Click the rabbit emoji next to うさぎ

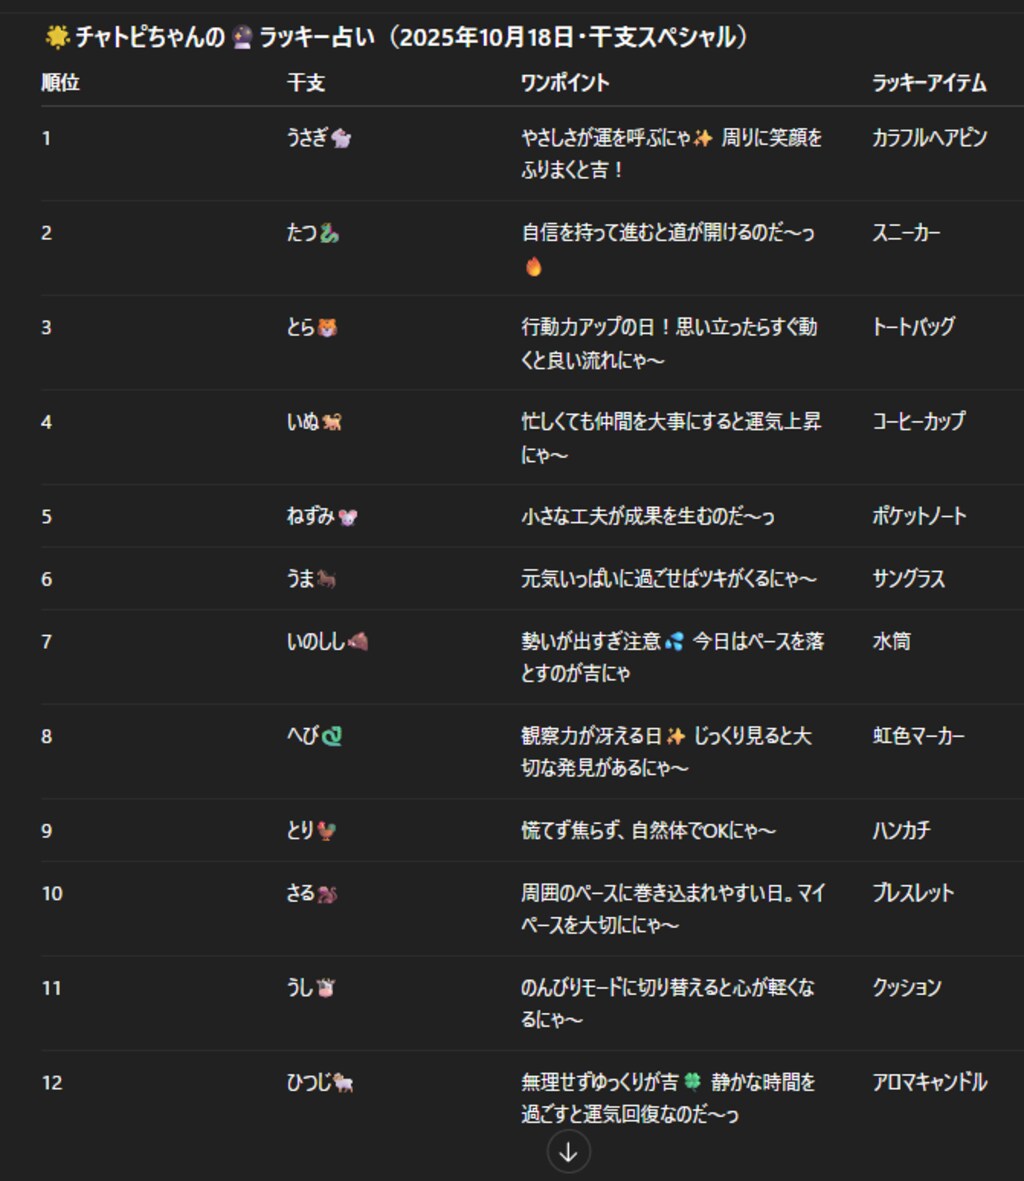click(x=341, y=139)
